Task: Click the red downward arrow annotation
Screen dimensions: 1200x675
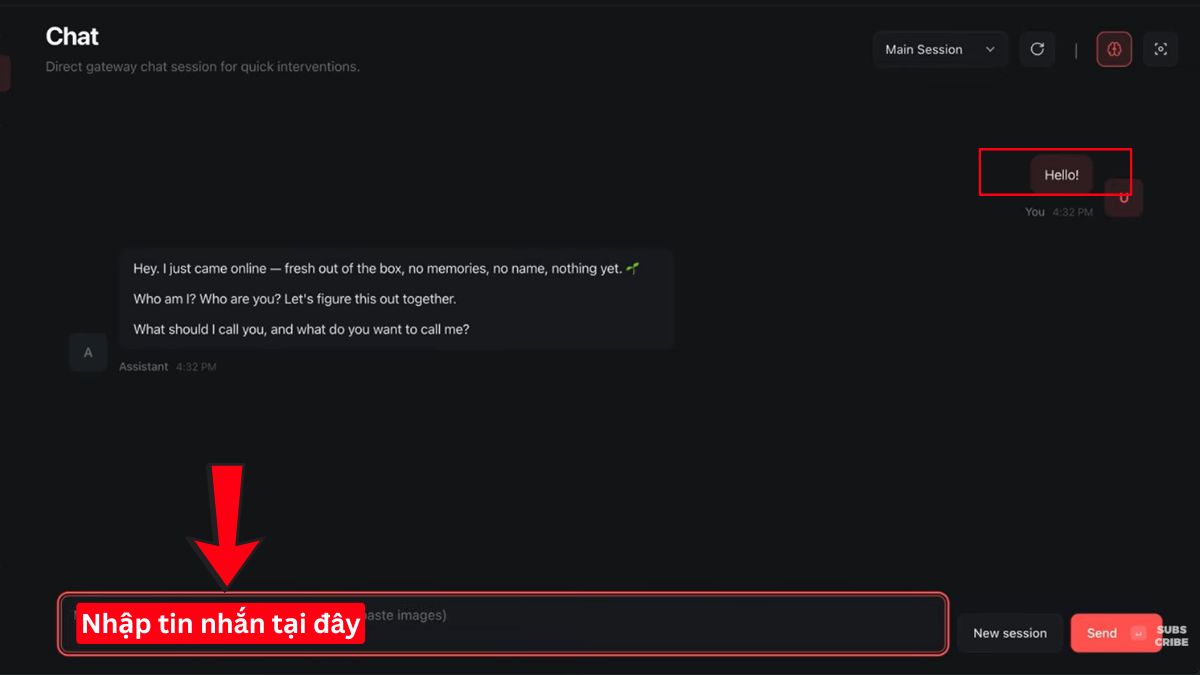Action: click(227, 523)
